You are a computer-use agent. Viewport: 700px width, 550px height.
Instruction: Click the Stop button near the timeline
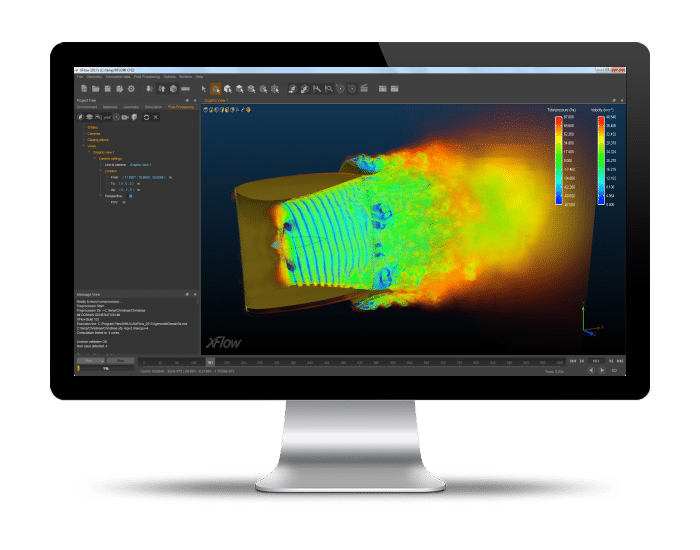pos(121,361)
